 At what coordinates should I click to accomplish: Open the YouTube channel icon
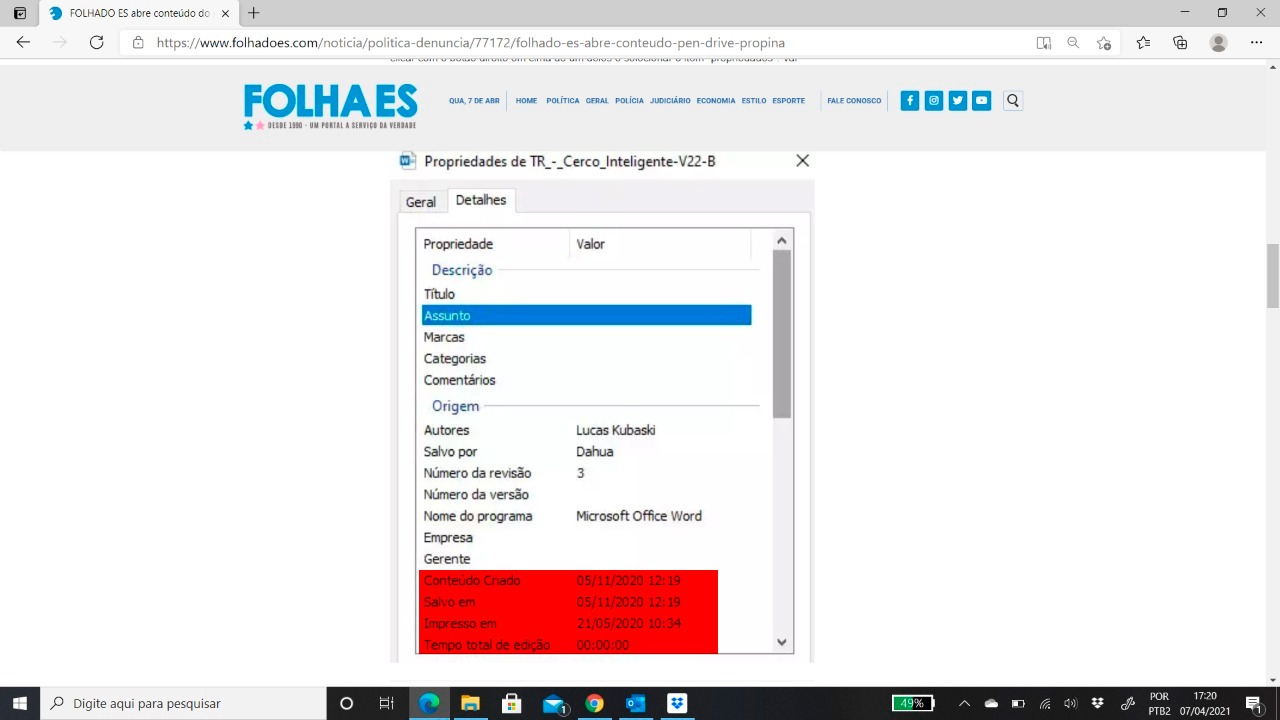pyautogui.click(x=982, y=100)
